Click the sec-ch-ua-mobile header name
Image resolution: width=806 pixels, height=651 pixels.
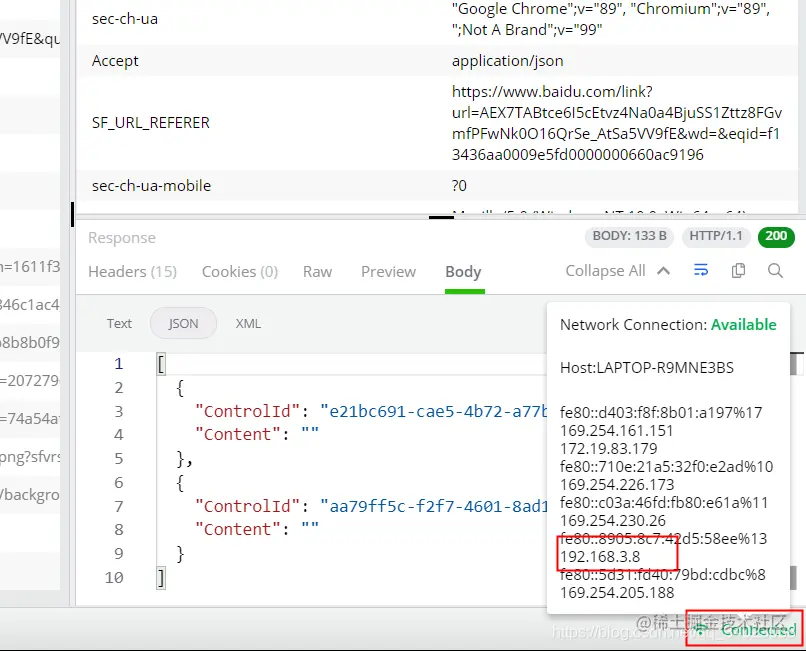pos(151,186)
